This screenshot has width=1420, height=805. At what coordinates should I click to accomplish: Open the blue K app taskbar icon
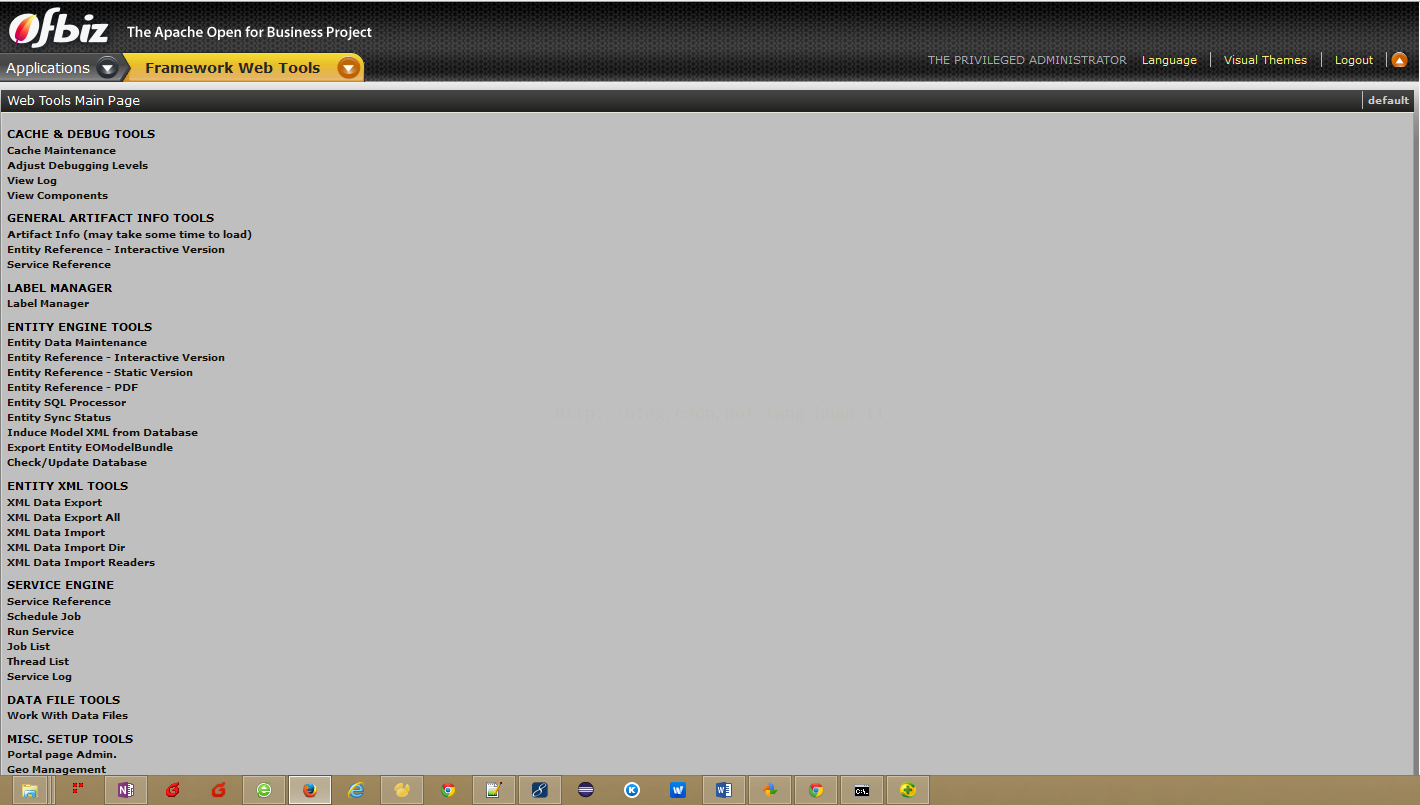632,790
